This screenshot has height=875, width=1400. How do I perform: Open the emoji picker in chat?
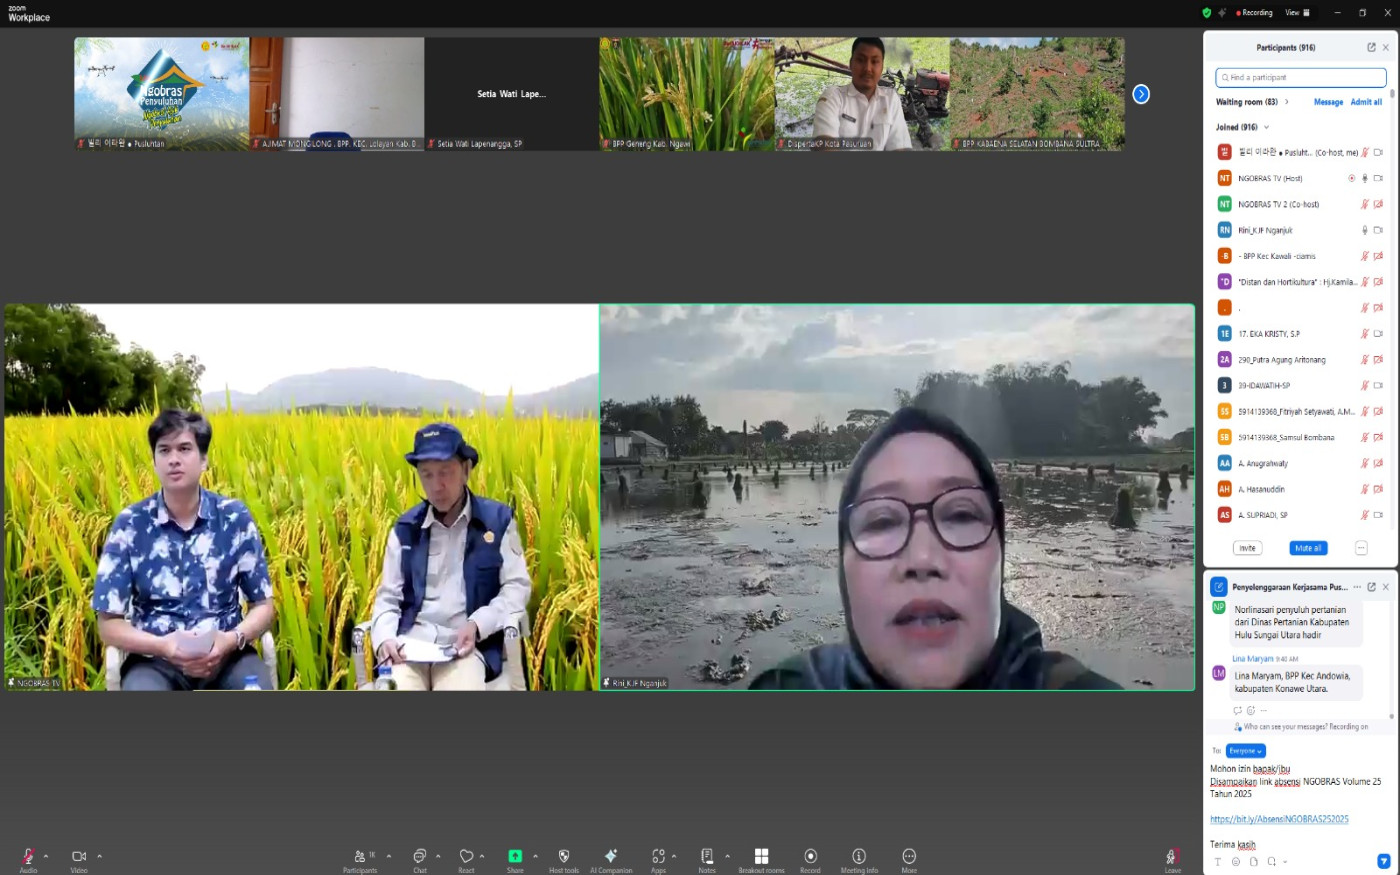pos(1236,862)
